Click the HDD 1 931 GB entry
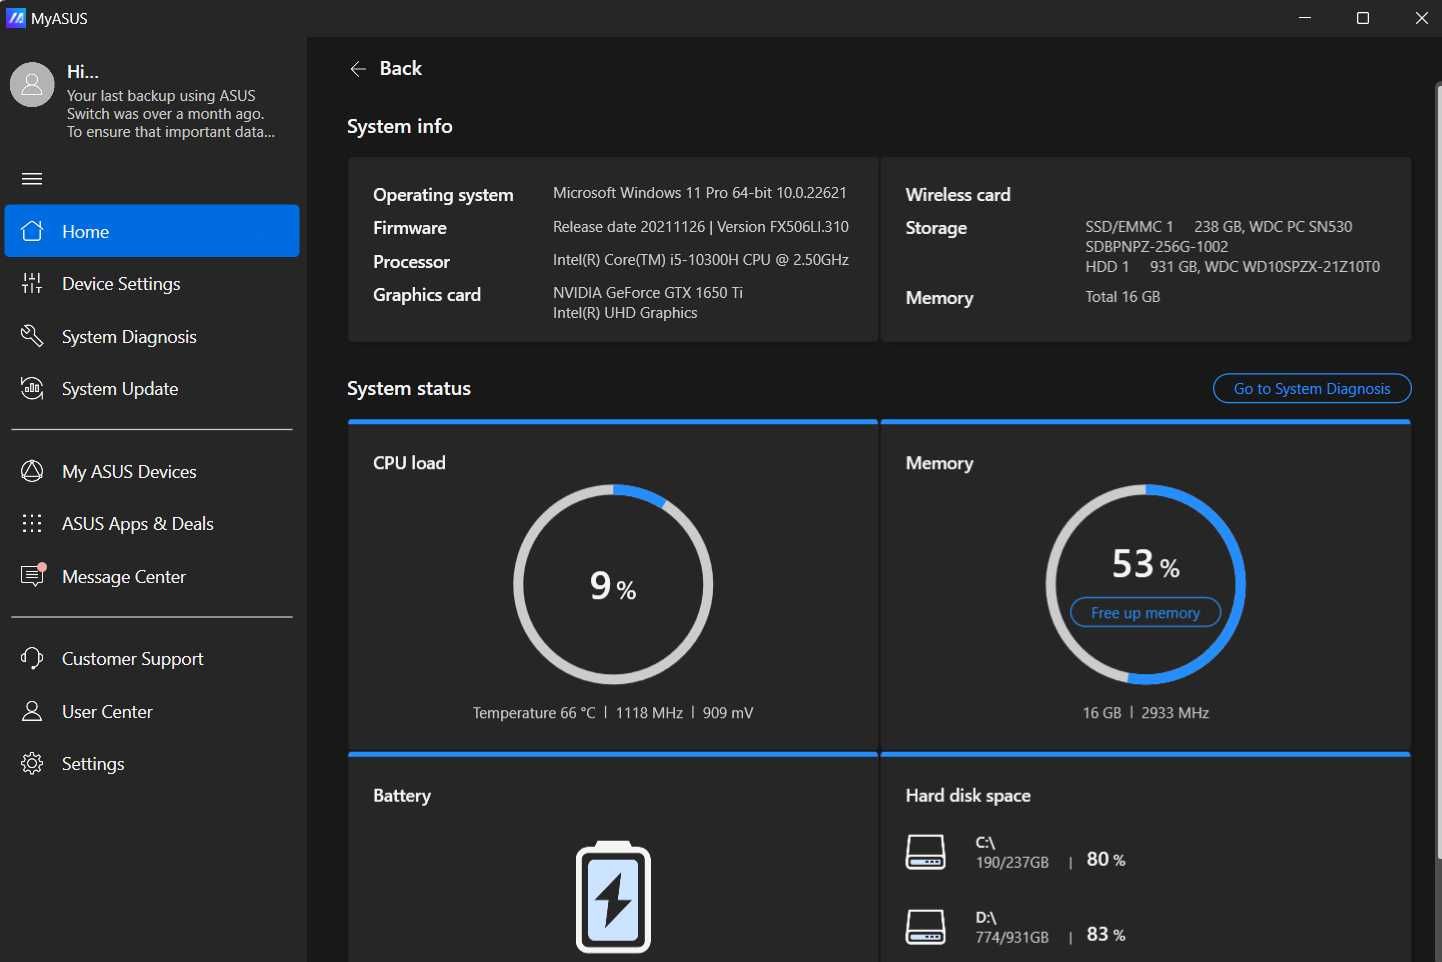Image resolution: width=1442 pixels, height=962 pixels. (1232, 267)
